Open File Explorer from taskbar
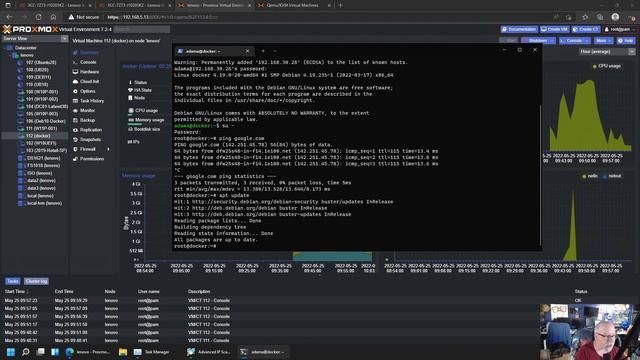The height and width of the screenshot is (360, 640). click(x=122, y=352)
